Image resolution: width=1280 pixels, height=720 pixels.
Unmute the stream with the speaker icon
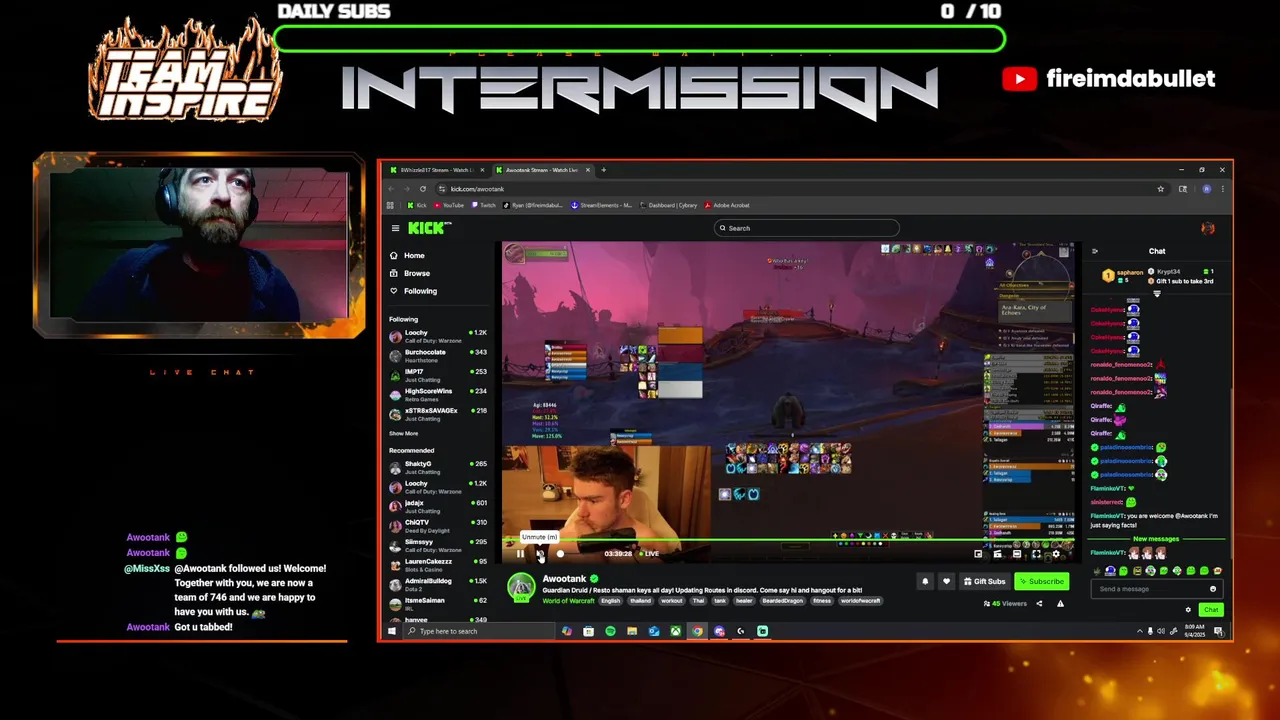(x=540, y=554)
